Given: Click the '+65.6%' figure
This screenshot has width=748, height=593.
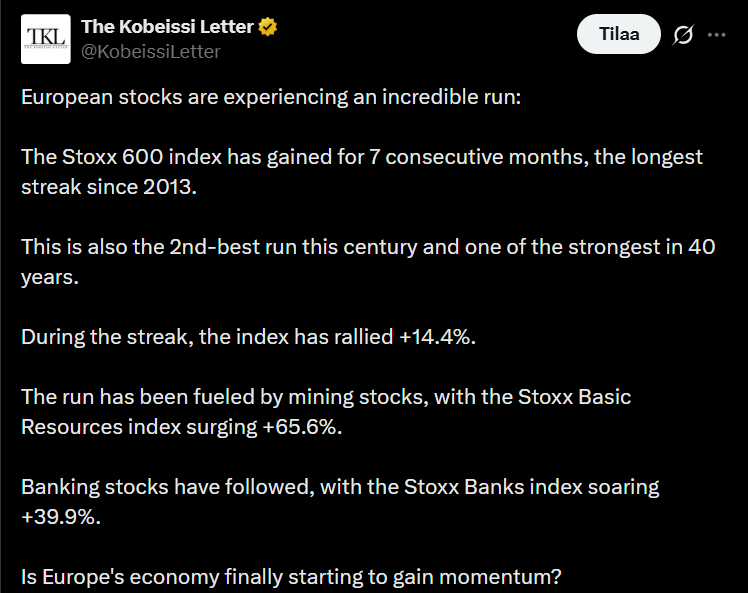Looking at the screenshot, I should click(x=300, y=425).
